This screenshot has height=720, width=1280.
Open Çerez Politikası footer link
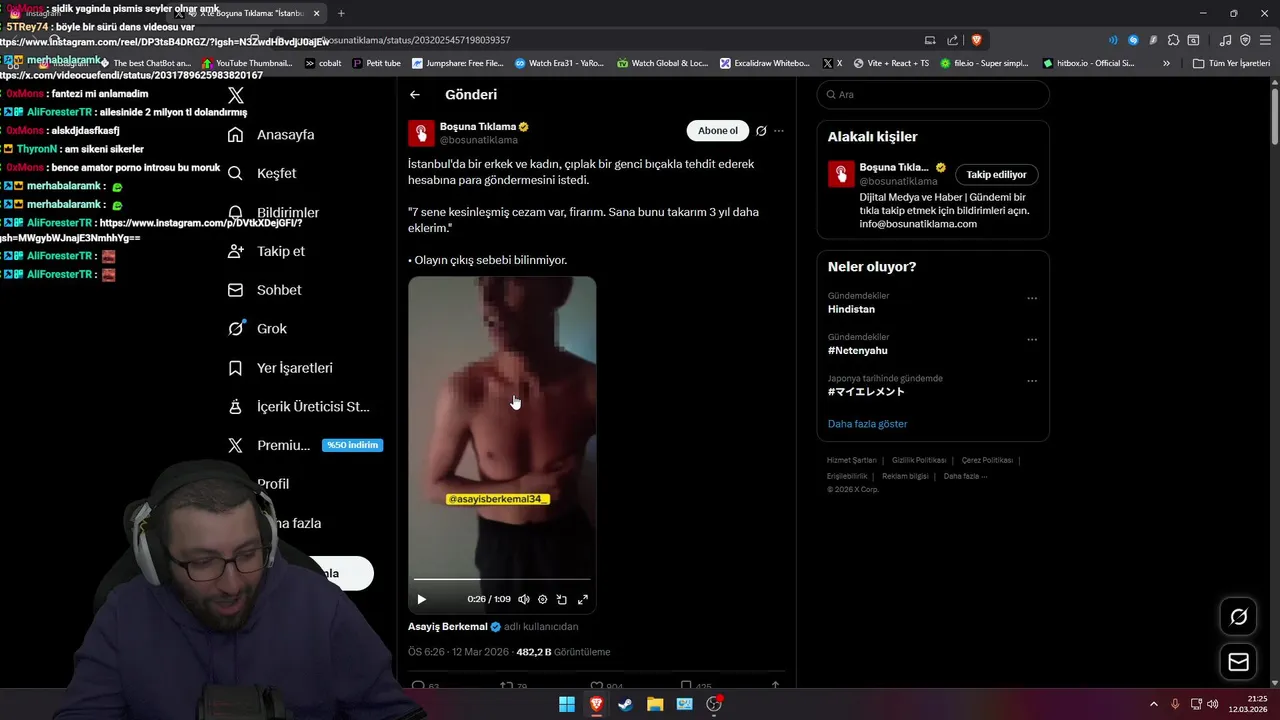click(987, 460)
